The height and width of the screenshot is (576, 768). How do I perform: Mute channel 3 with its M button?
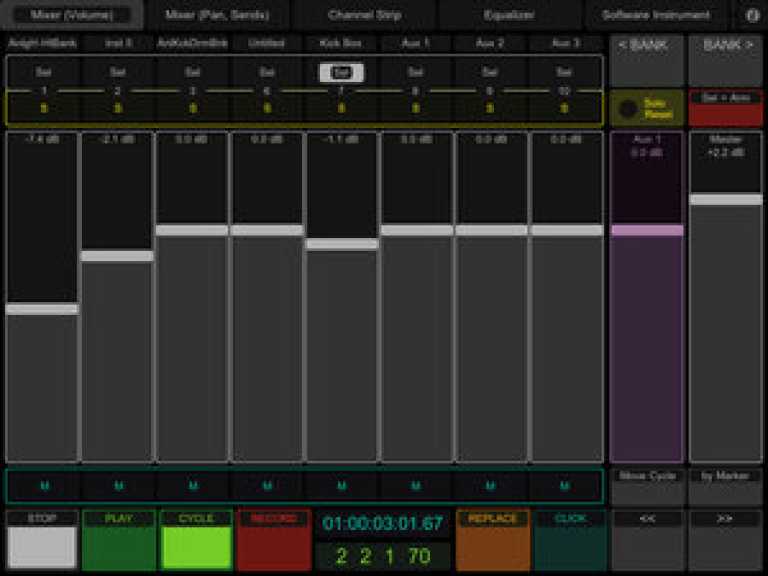[193, 486]
